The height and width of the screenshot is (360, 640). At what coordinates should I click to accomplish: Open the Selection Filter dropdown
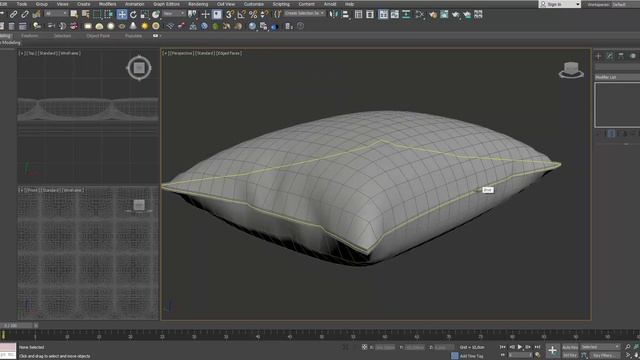click(56, 14)
